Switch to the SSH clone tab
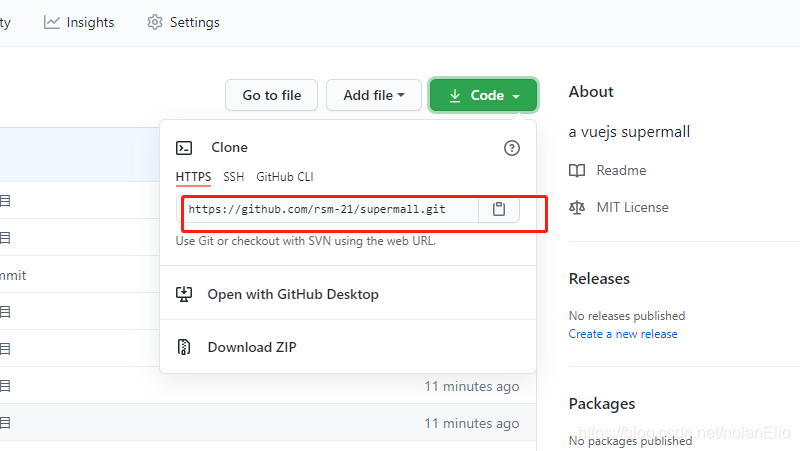The image size is (800, 451). point(234,177)
